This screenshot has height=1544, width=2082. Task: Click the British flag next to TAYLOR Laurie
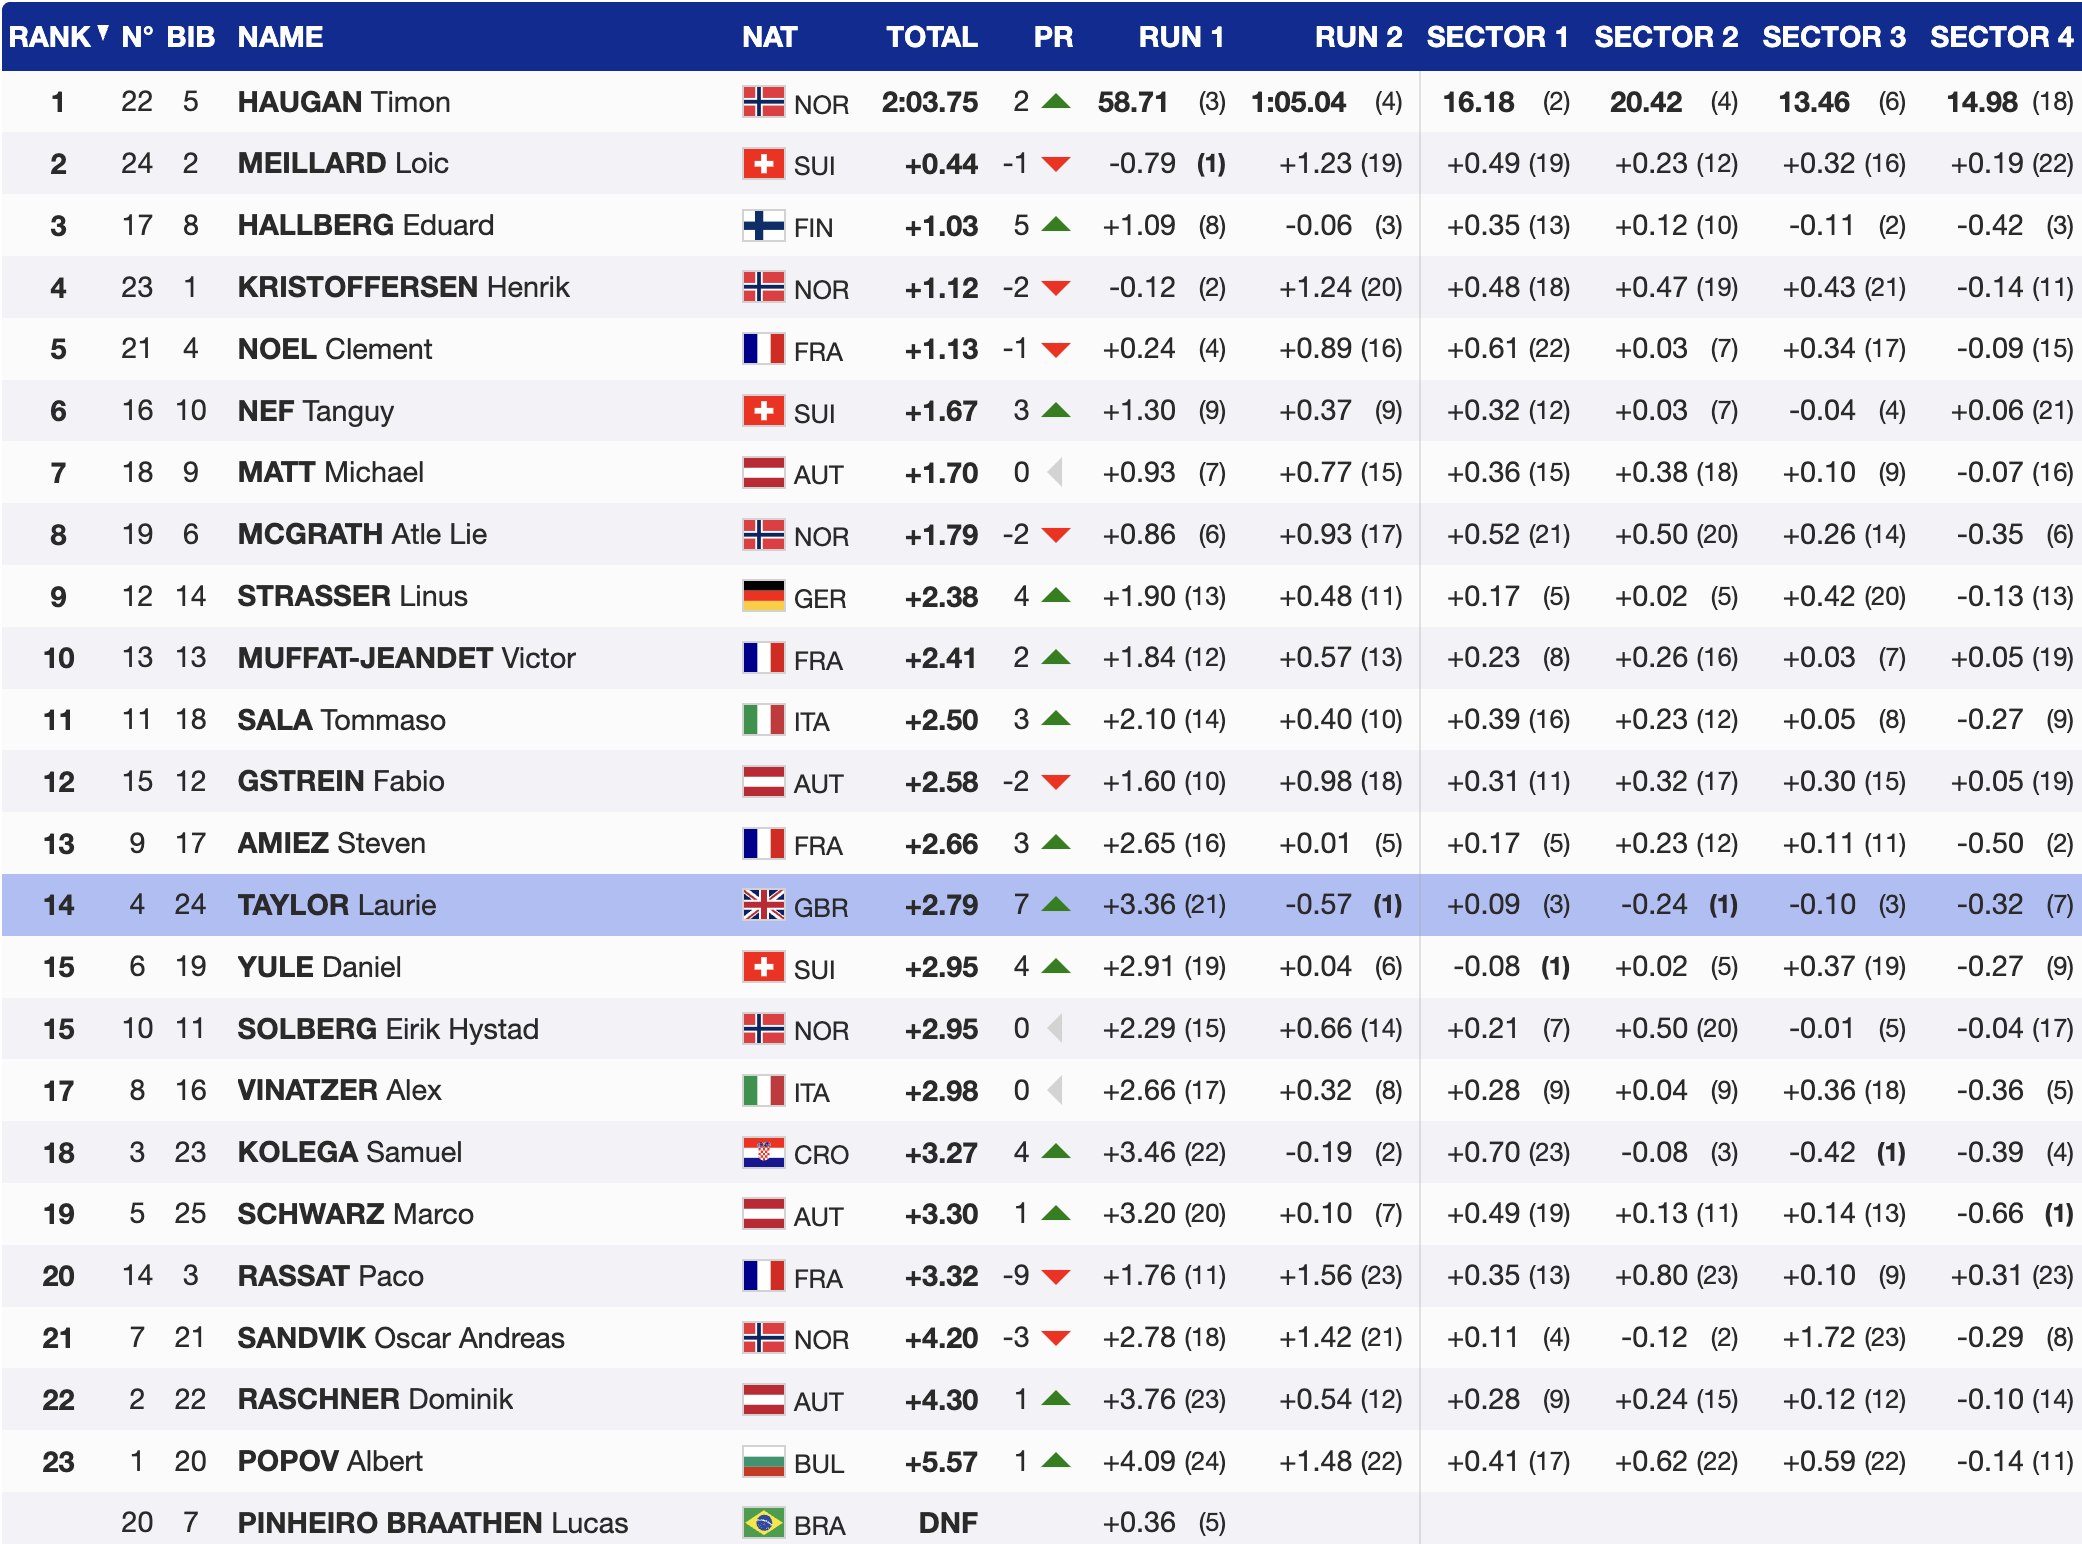click(763, 905)
